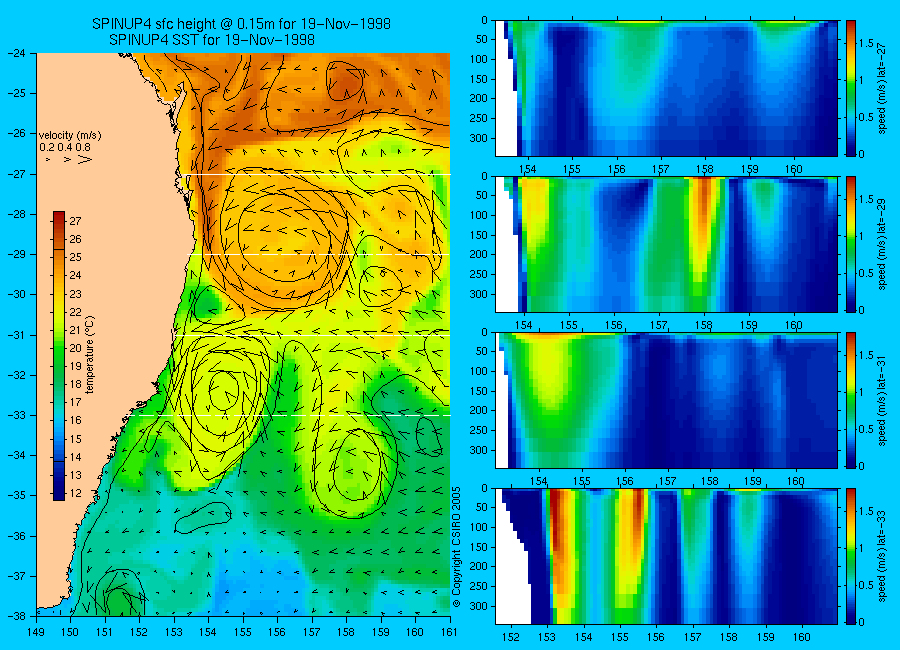Screen dimensions: 900x650
Task: Click the 151 longitude label under the main map
Action: 105,632
